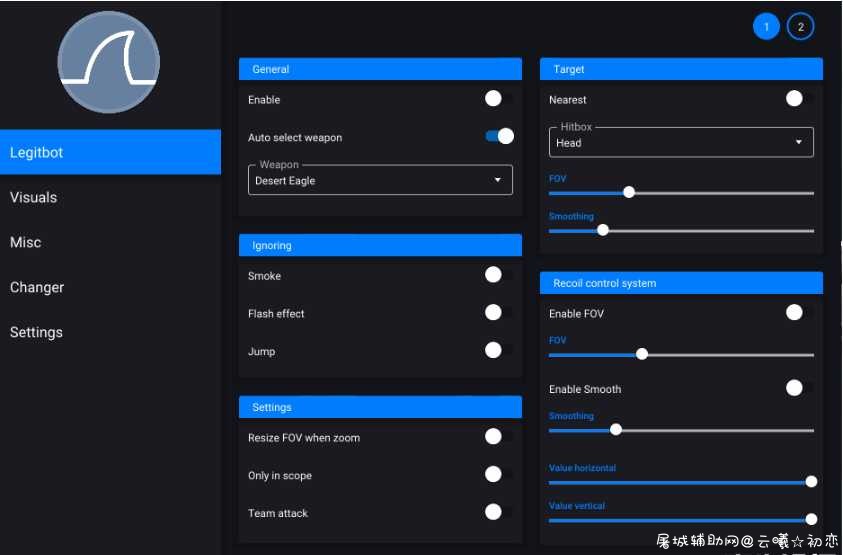Disable Auto select weapon toggle

pos(499,136)
